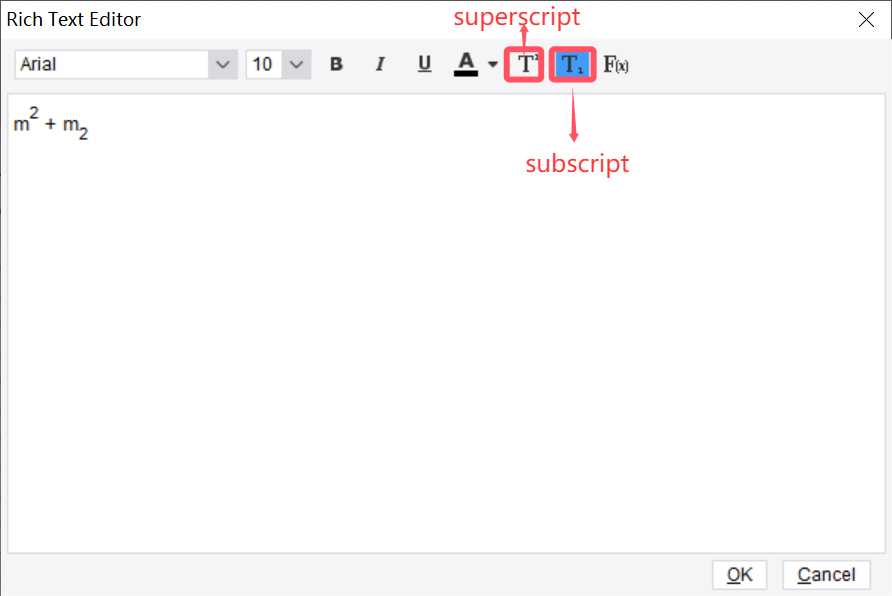Expand the font size dropdown
The width and height of the screenshot is (892, 596).
pos(296,64)
